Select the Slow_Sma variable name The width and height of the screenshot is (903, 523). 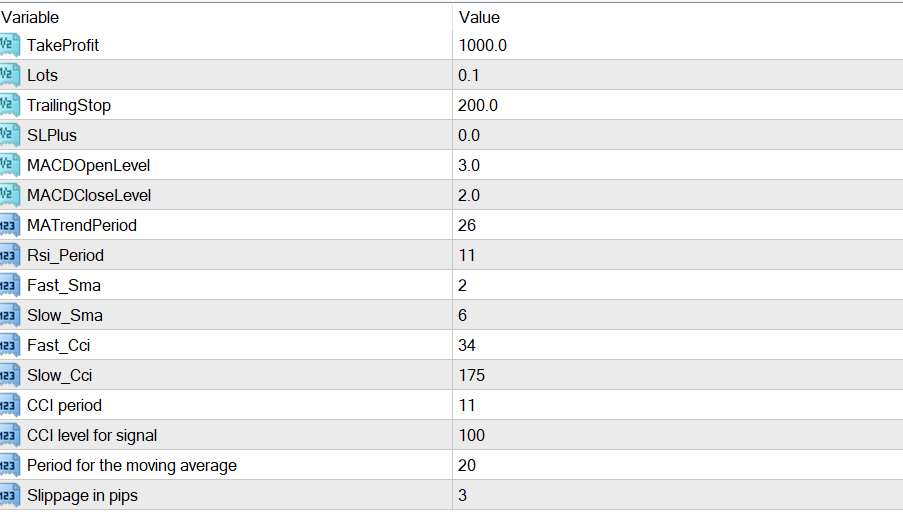[x=65, y=315]
